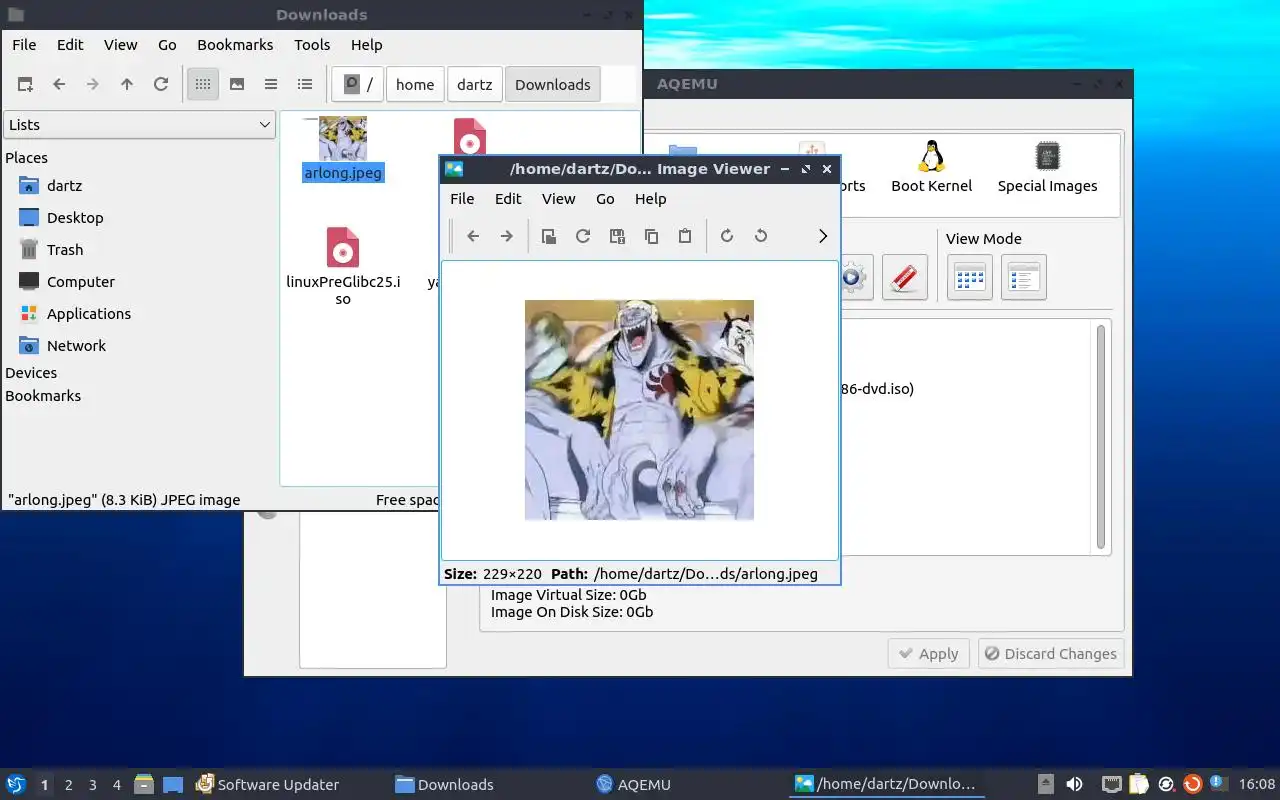1280x800 pixels.
Task: Click the root path button in file manager
Action: click(x=358, y=84)
